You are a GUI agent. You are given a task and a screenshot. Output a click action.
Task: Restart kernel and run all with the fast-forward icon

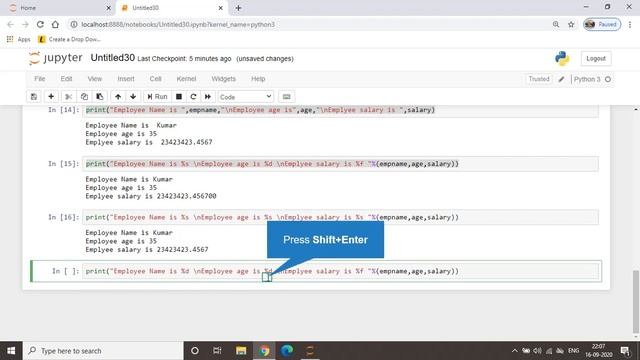coord(208,97)
